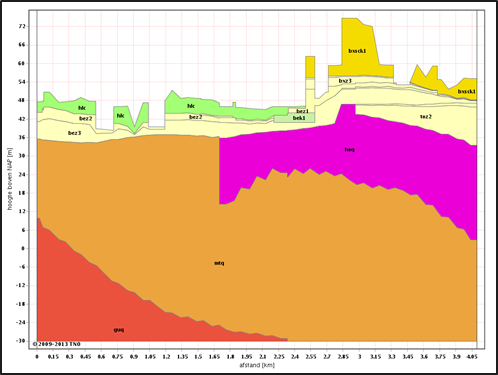Click the '36' tick on the vertical axis
The height and width of the screenshot is (375, 498).
pos(22,137)
